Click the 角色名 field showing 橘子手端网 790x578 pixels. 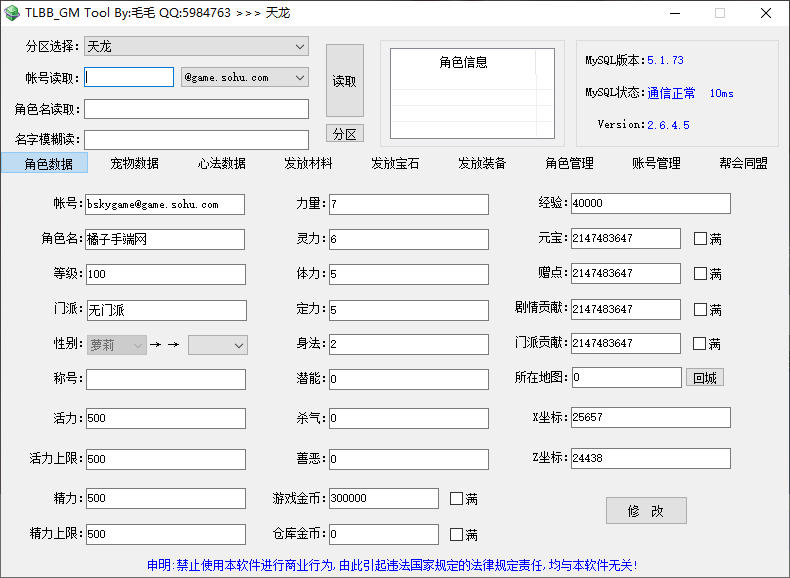coord(165,239)
